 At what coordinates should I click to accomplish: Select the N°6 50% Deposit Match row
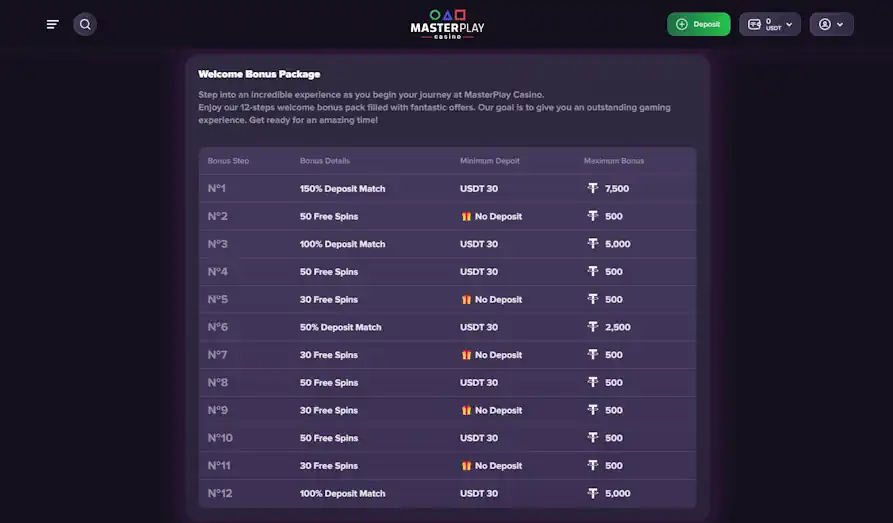tap(447, 327)
